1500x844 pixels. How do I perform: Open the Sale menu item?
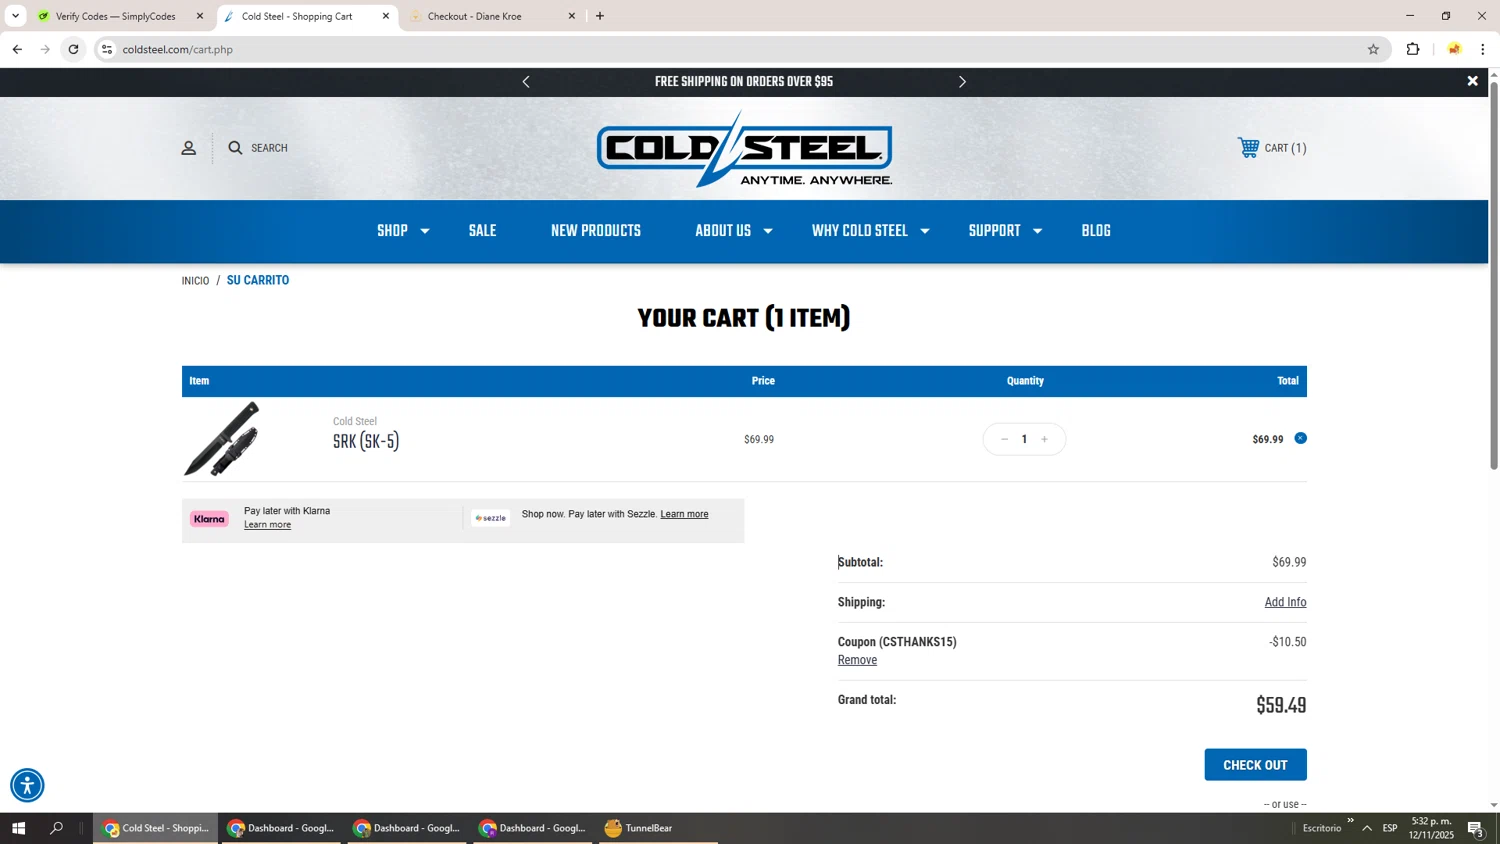click(x=482, y=231)
